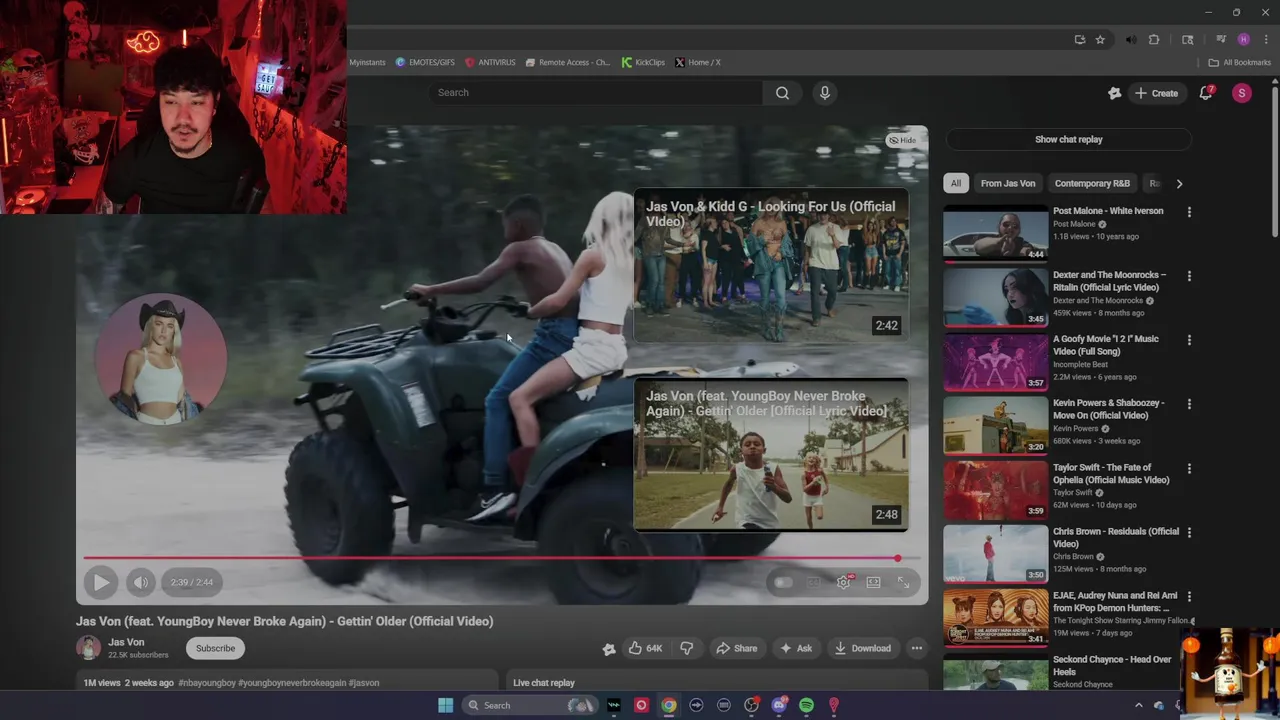Open Looking For Us end screen video

pos(771,267)
